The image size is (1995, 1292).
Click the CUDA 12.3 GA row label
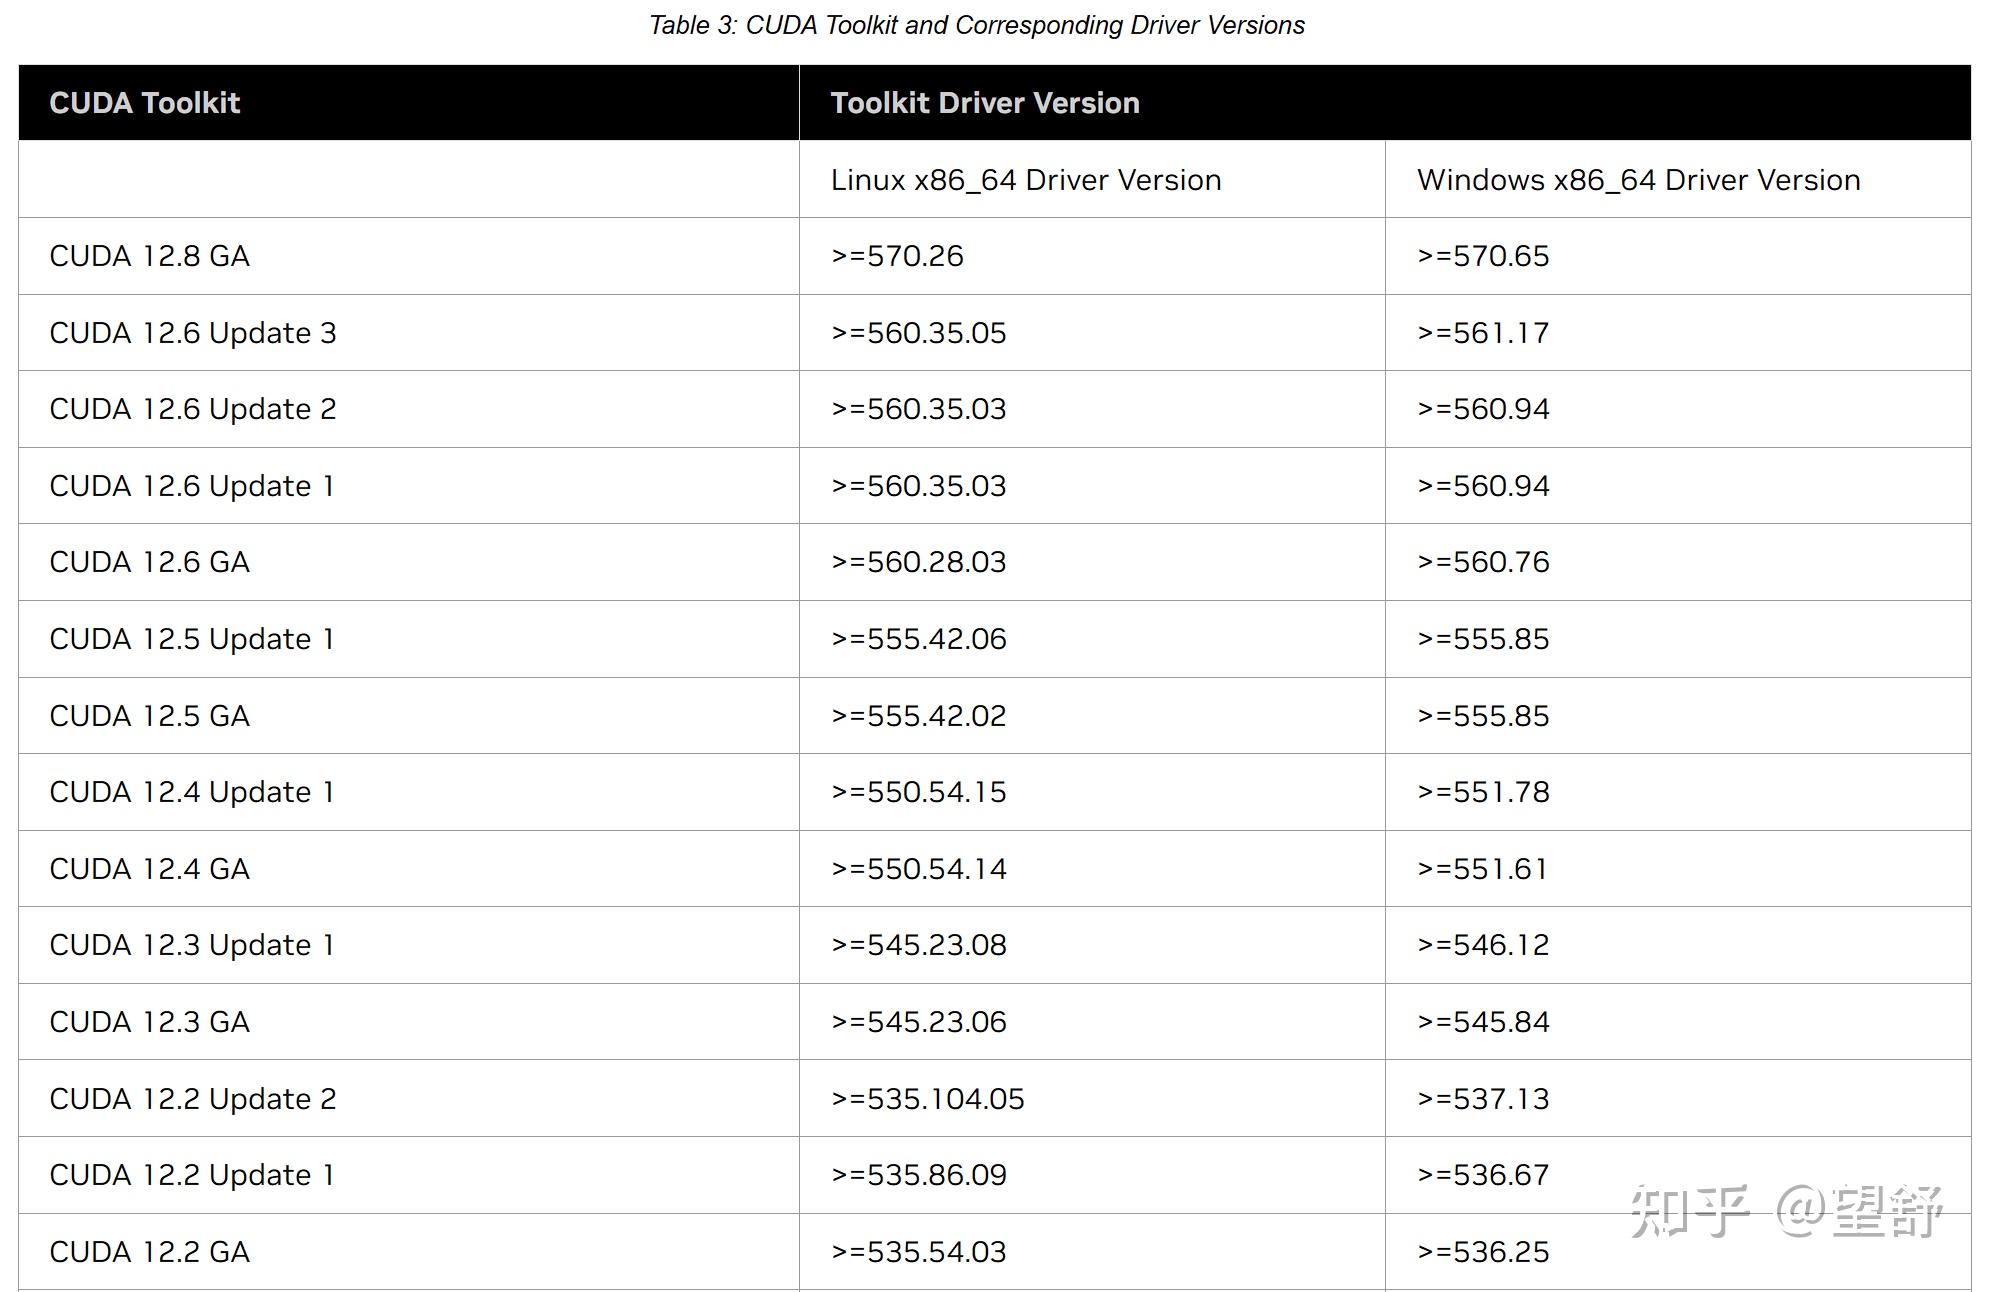149,1022
